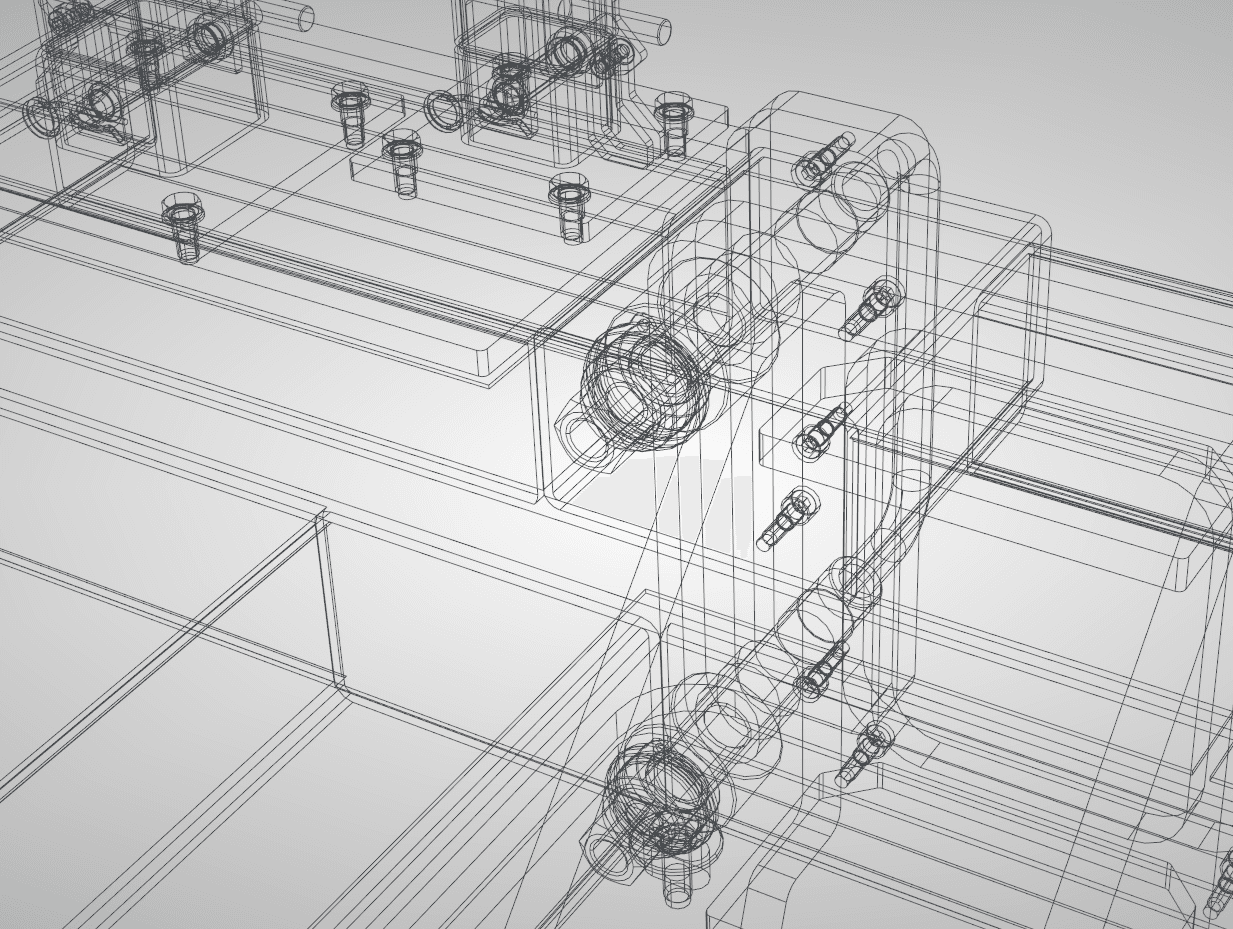
Task: Select the bolt at right end of top plate
Action: pos(674,124)
